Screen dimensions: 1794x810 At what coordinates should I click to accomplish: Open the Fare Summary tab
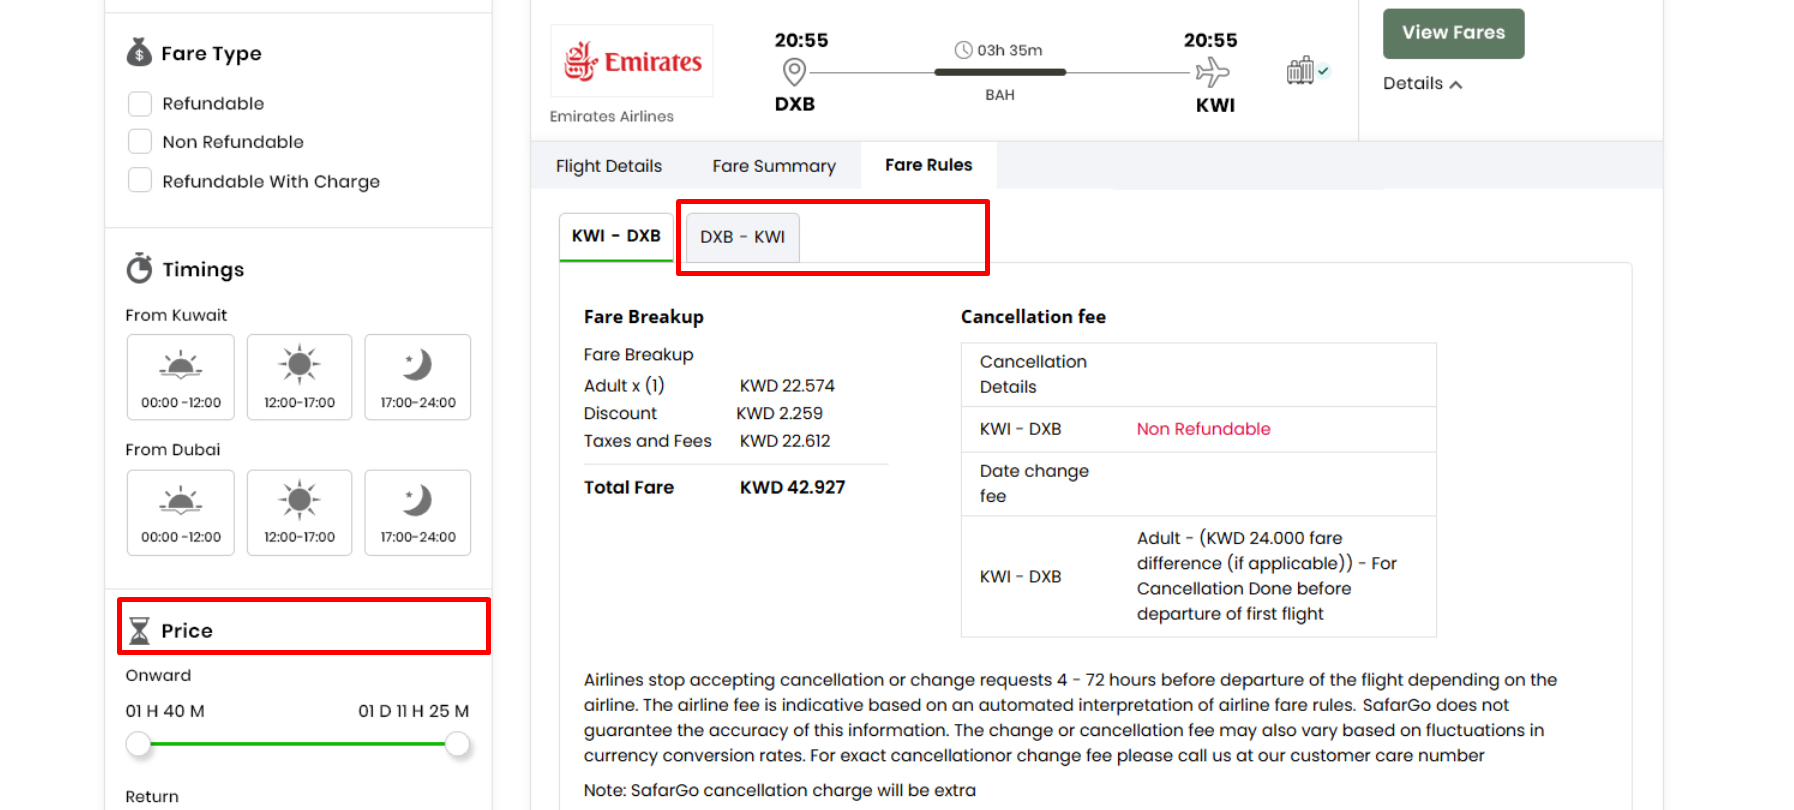point(773,166)
